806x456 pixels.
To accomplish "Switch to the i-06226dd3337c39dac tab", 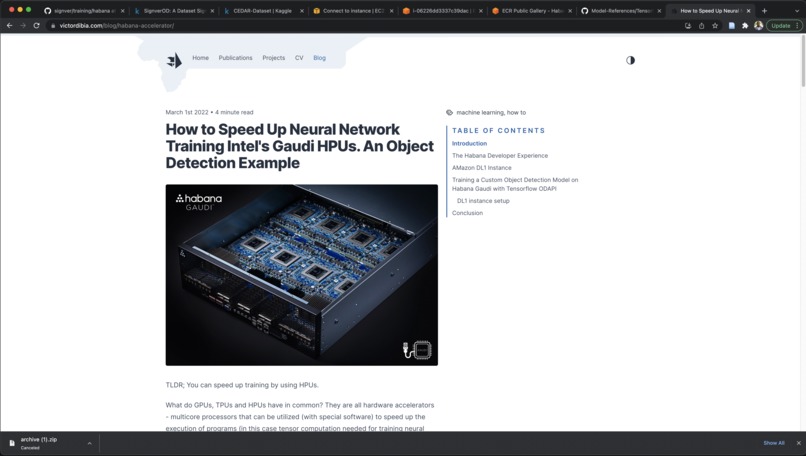I will (442, 10).
